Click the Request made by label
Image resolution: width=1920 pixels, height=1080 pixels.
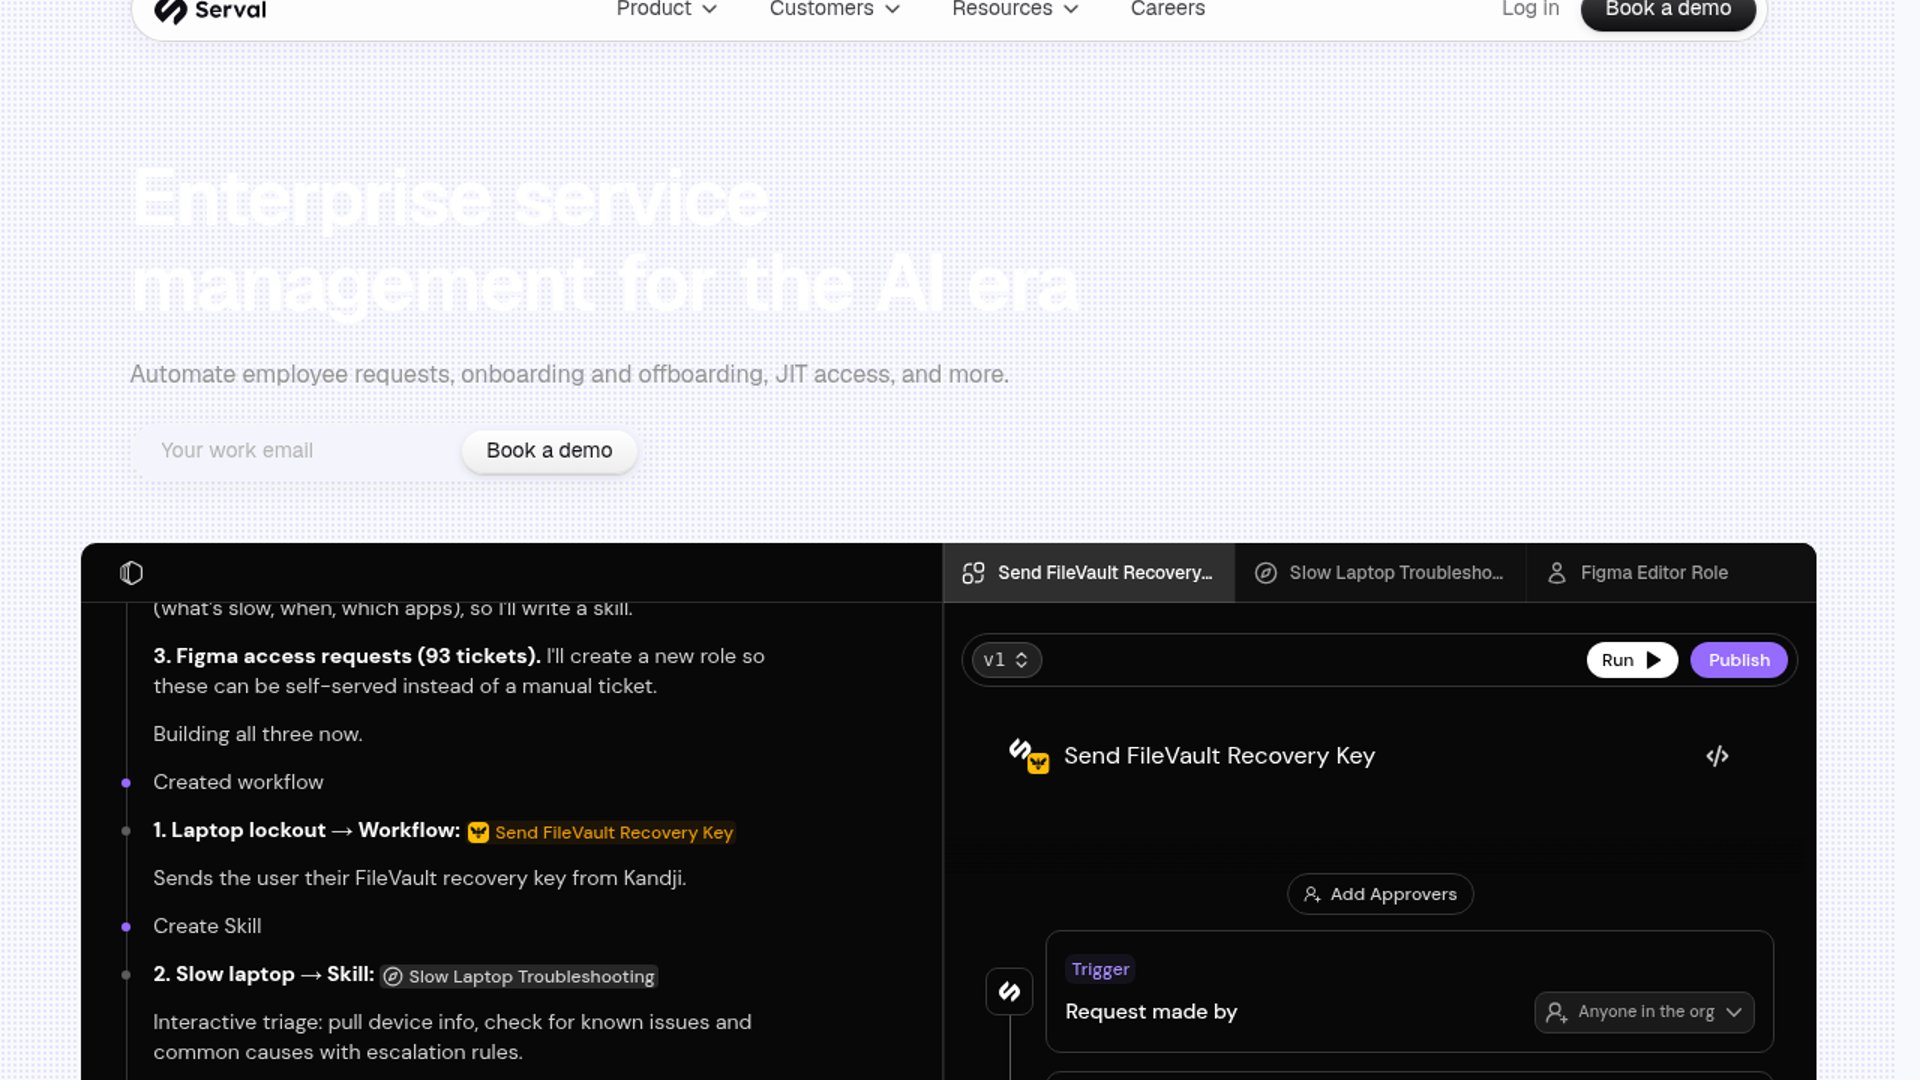(1151, 1012)
